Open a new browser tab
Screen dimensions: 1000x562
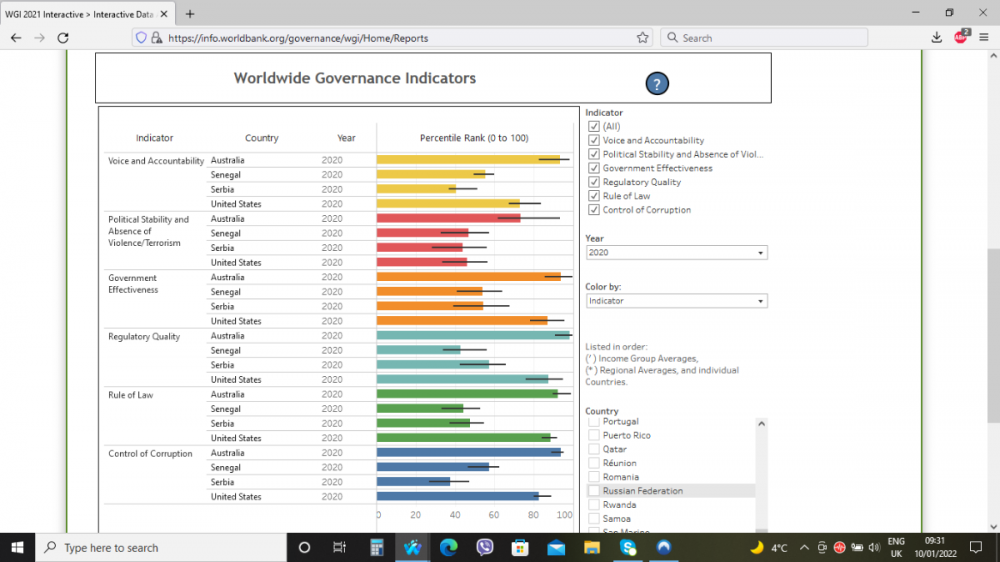pyautogui.click(x=190, y=13)
